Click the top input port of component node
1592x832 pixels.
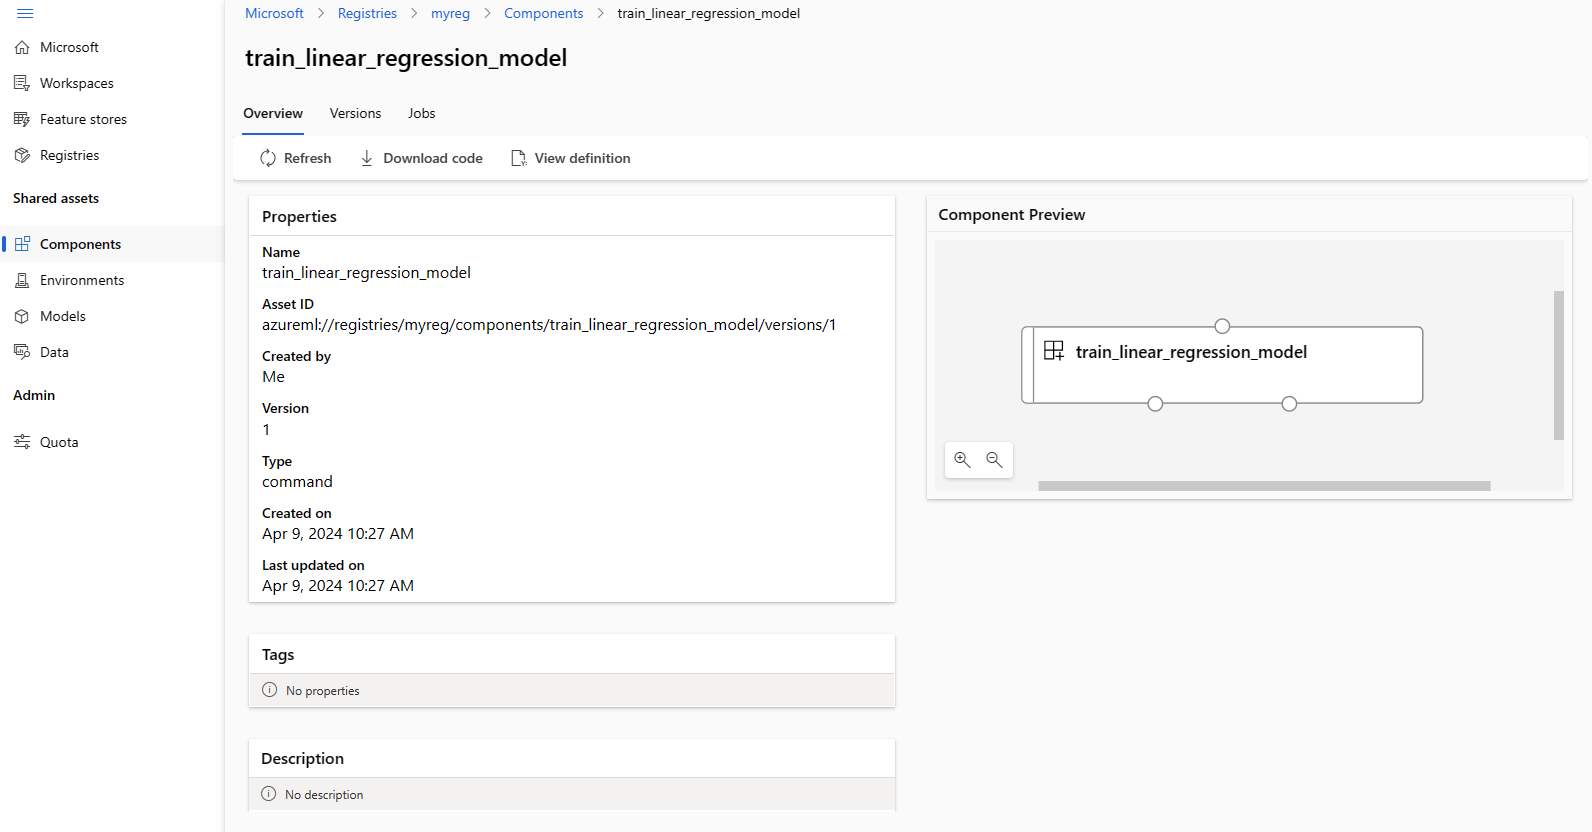pyautogui.click(x=1222, y=326)
